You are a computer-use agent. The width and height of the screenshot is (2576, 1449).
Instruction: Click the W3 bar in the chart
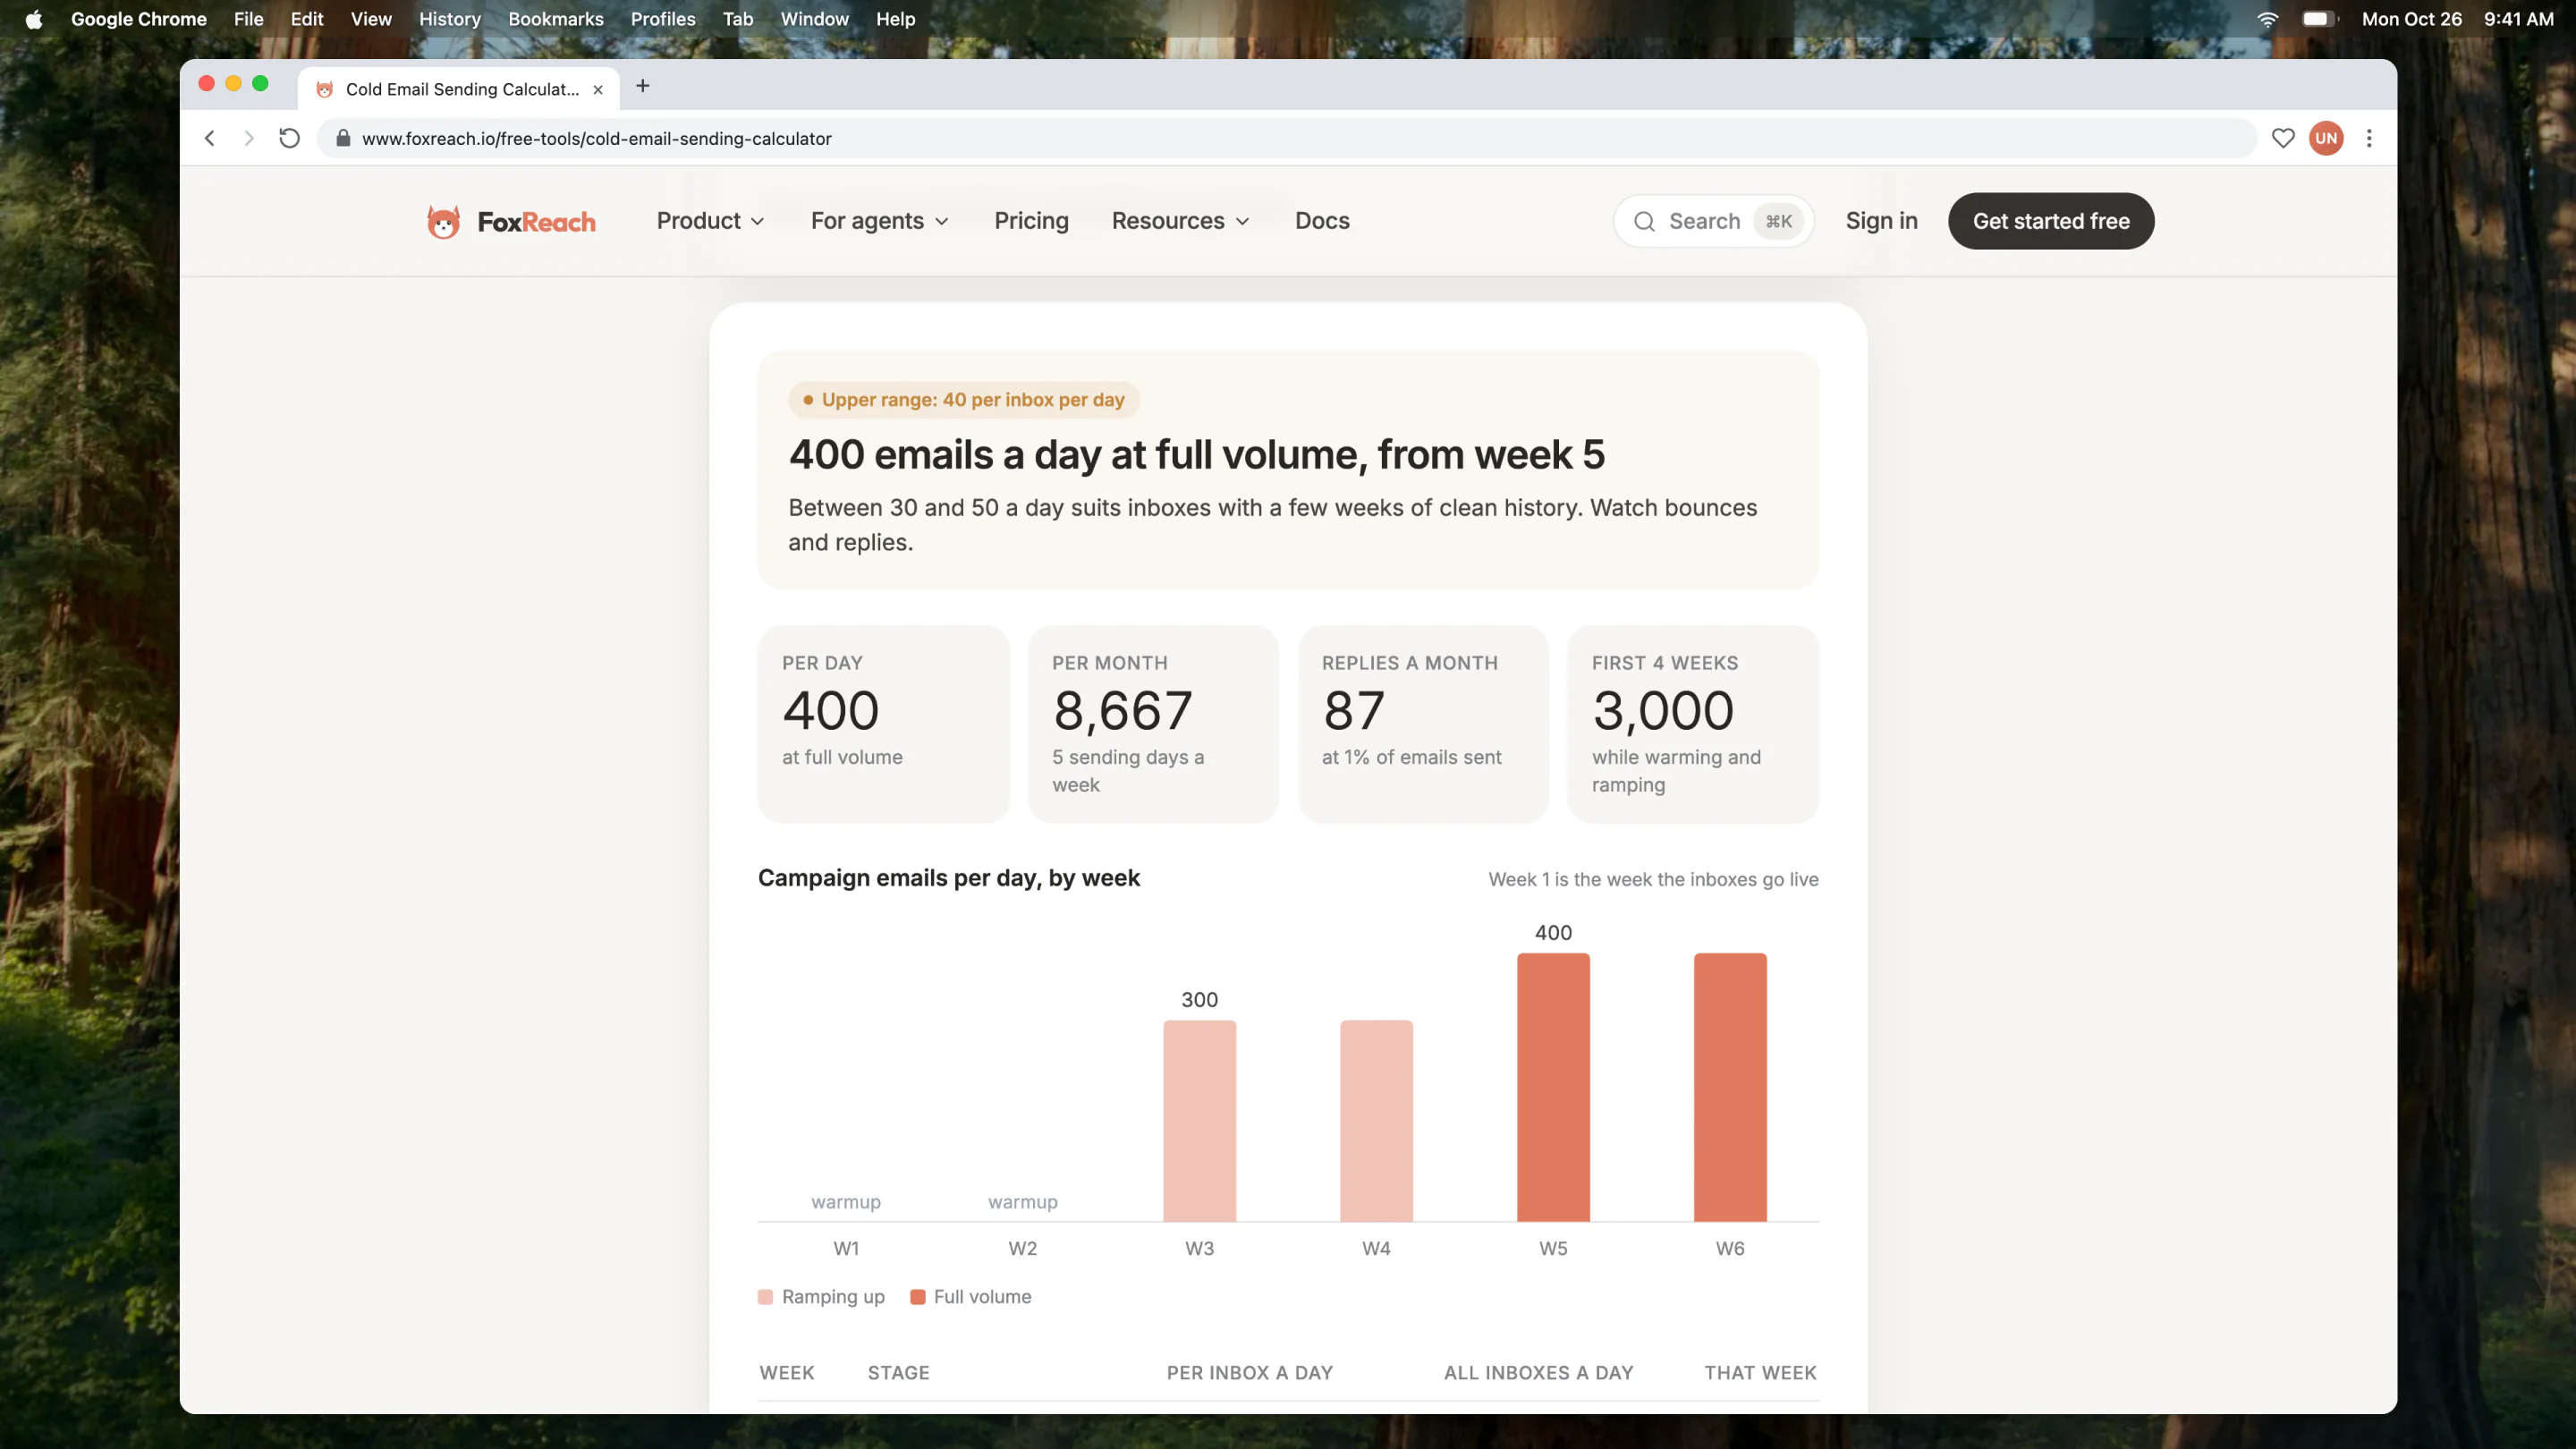coord(1199,1121)
